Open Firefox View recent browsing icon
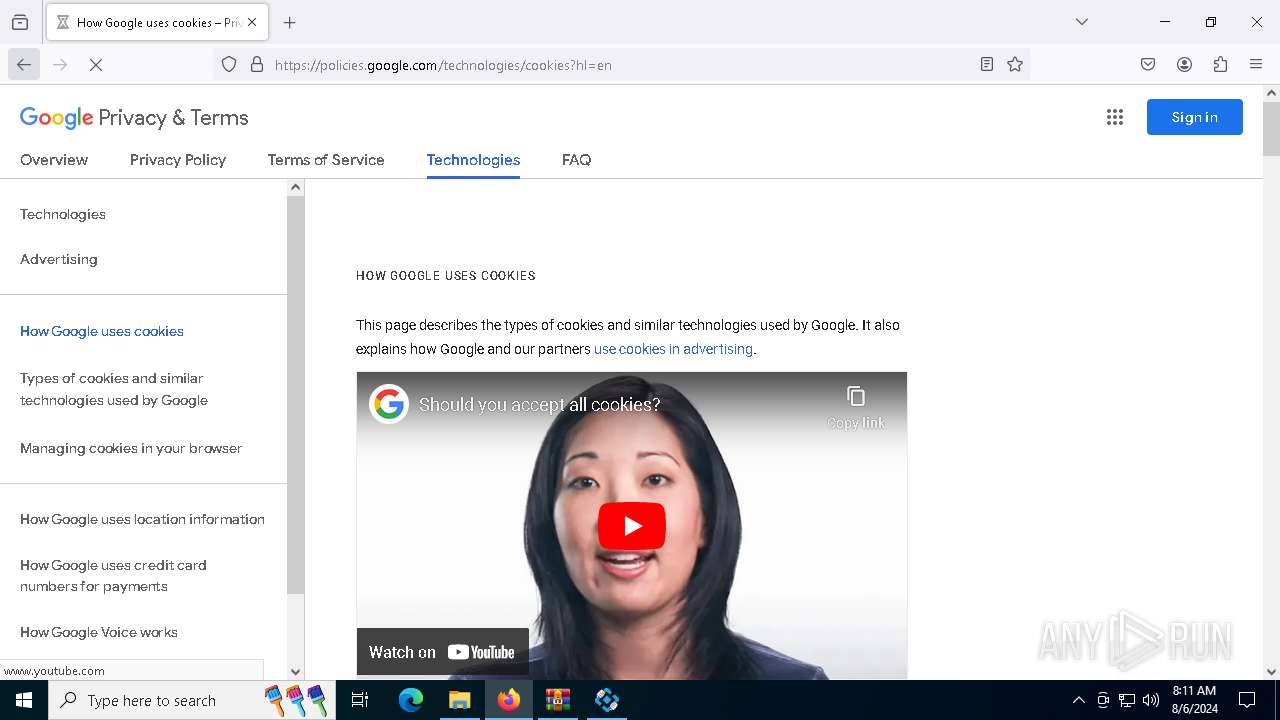 pyautogui.click(x=20, y=22)
